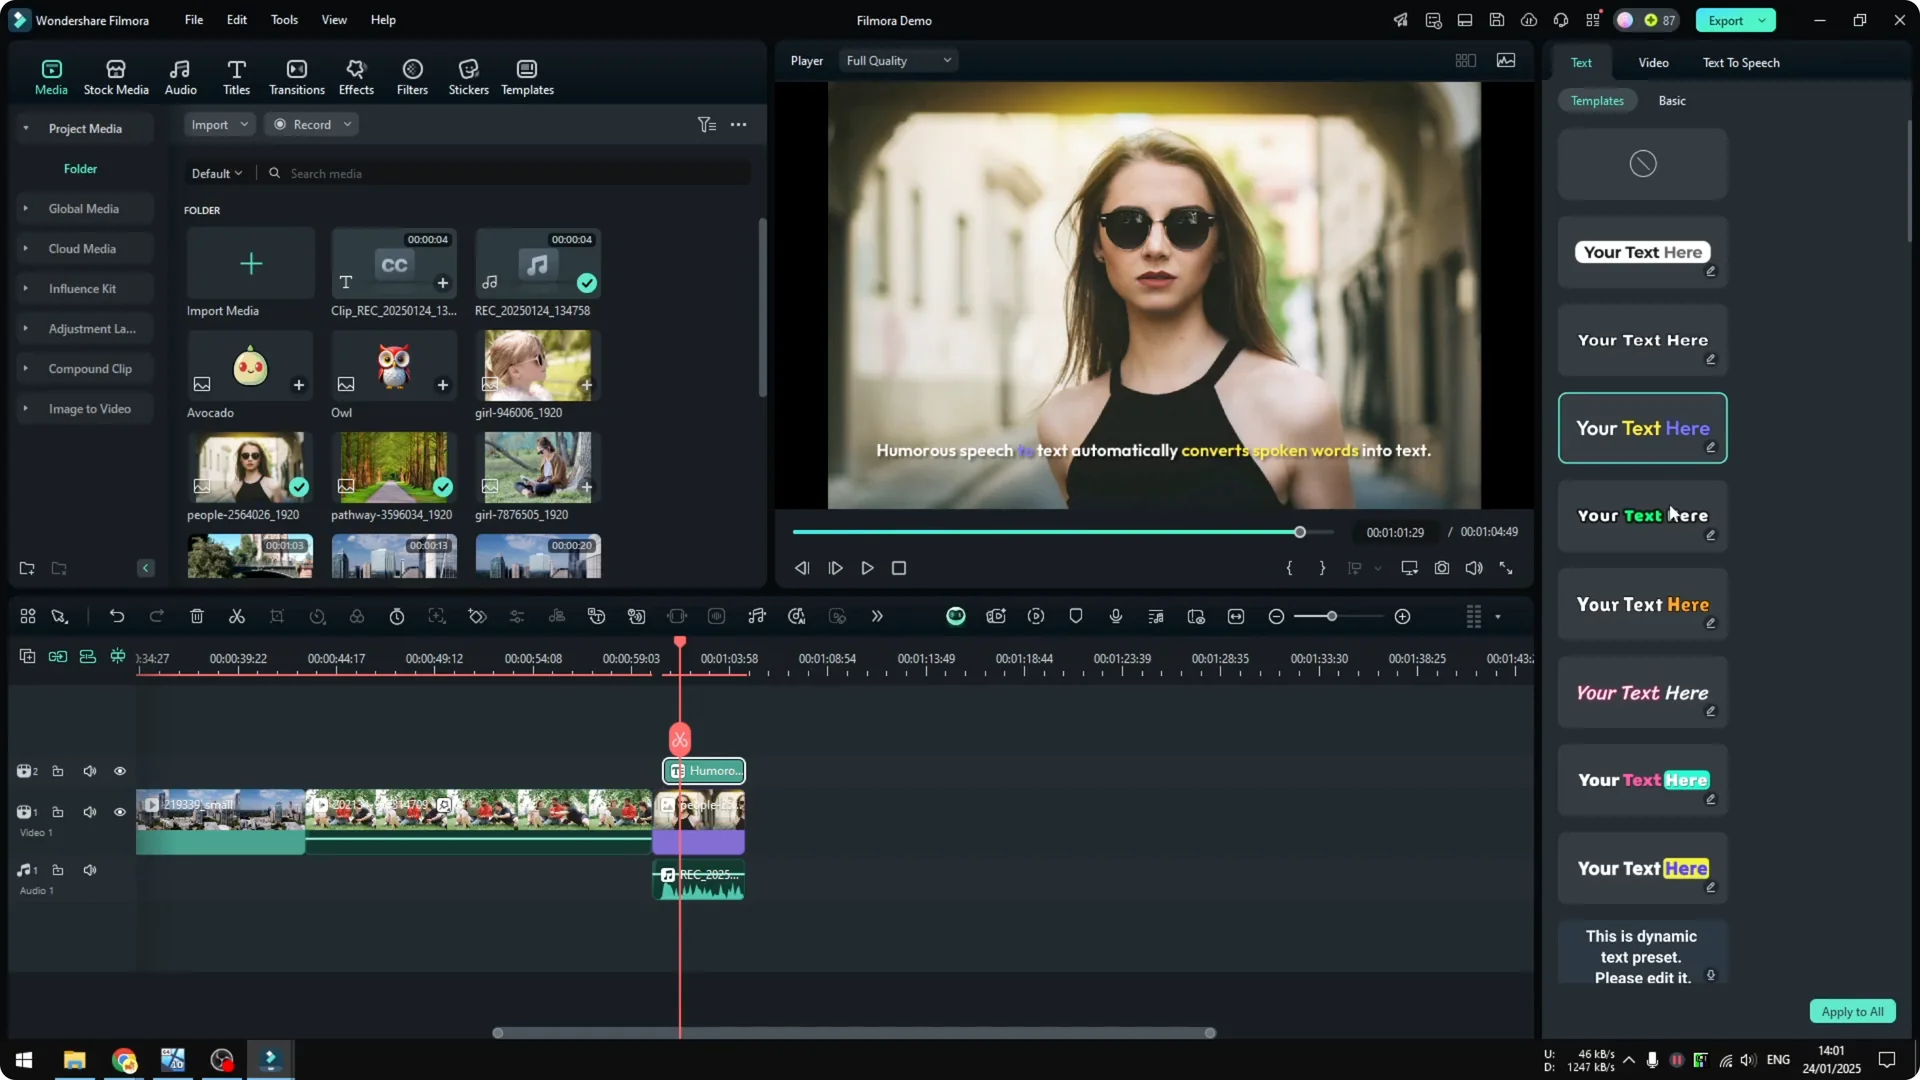Switch to the Video properties tab
The height and width of the screenshot is (1080, 1920).
coord(1653,63)
